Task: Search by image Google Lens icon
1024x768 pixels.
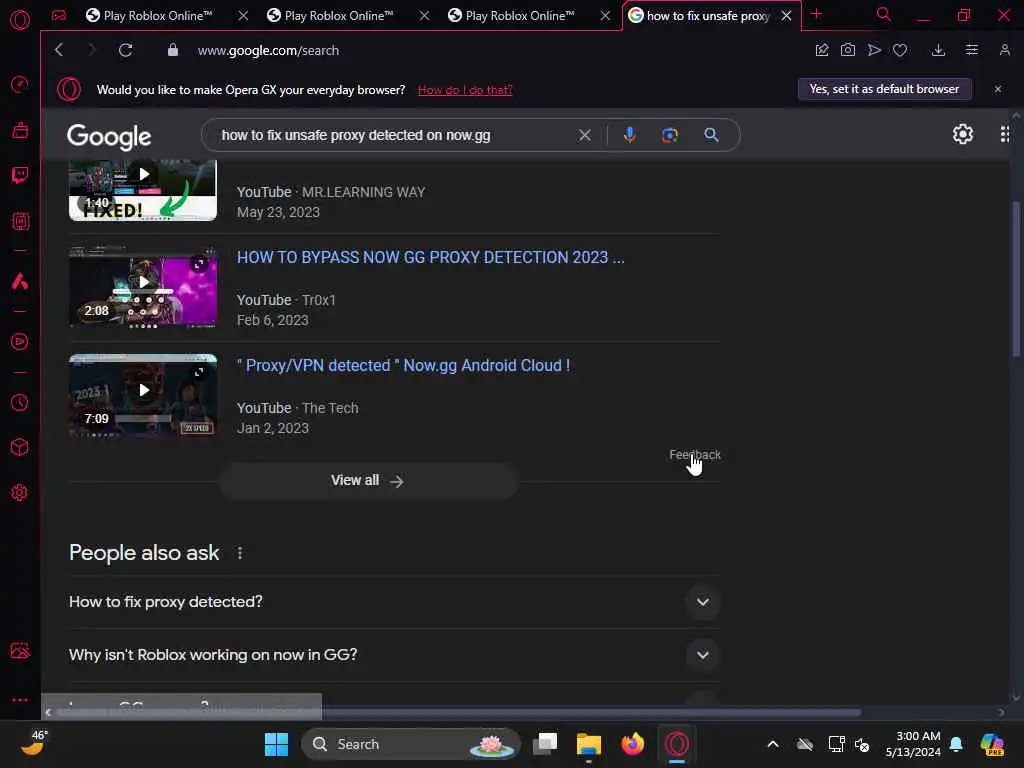Action: [669, 135]
